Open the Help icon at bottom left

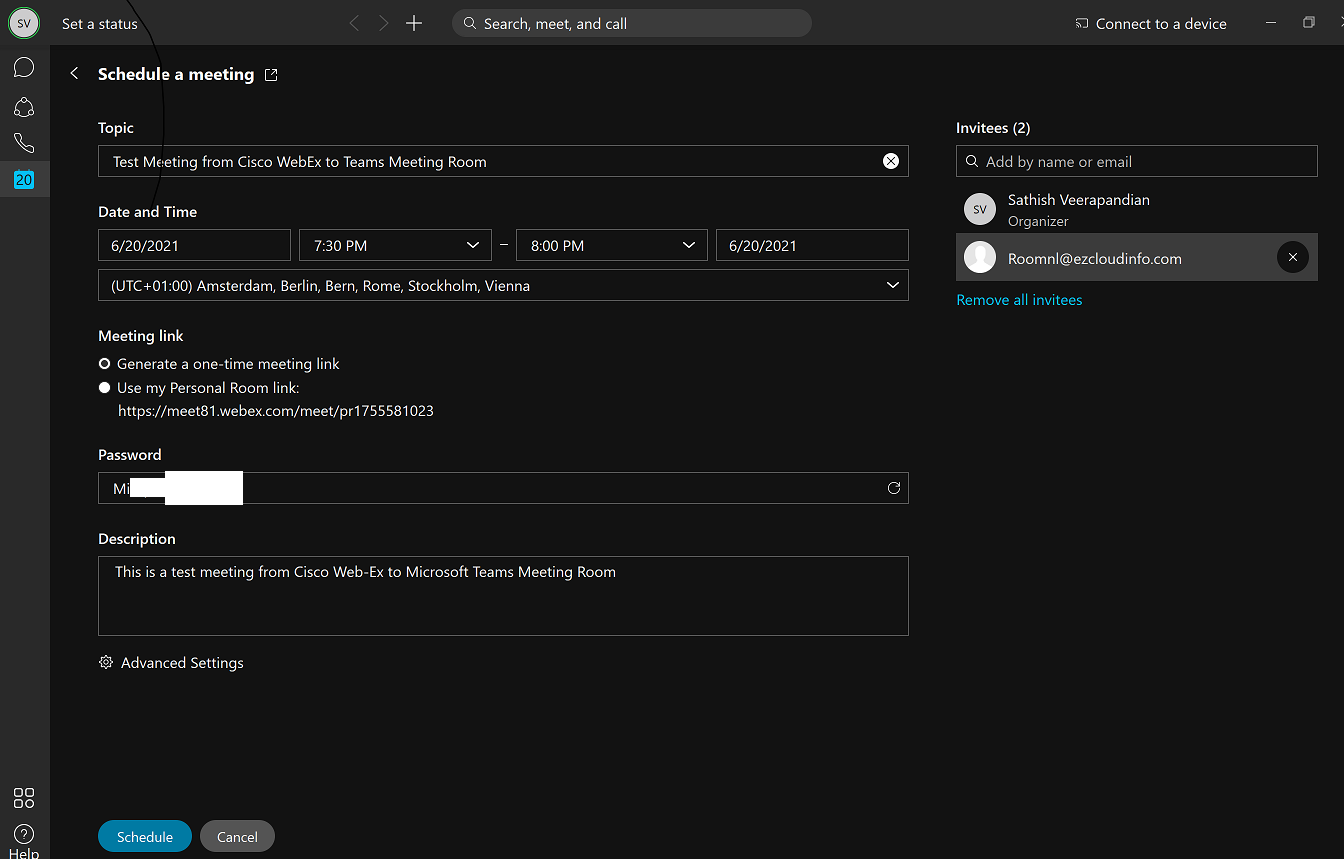tap(24, 834)
